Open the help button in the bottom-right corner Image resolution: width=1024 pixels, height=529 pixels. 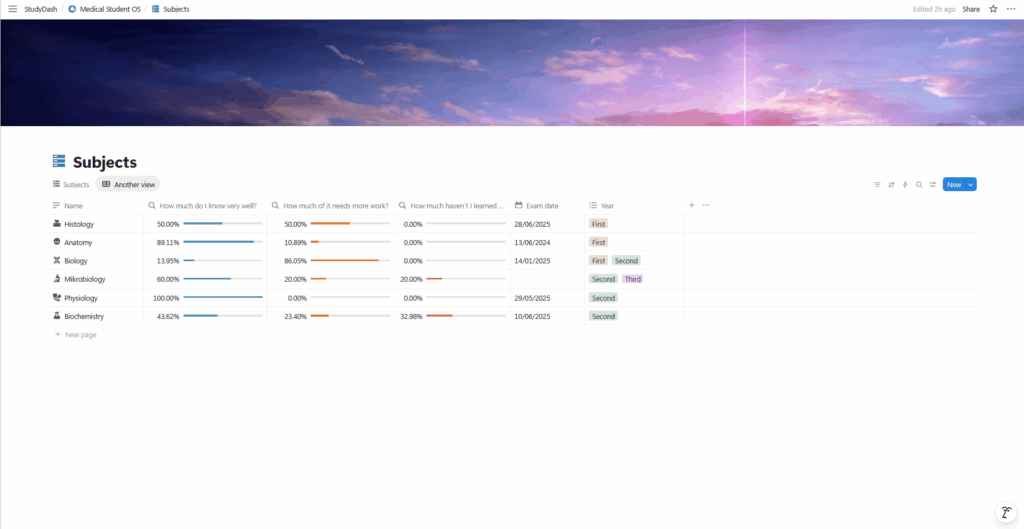[x=1005, y=513]
